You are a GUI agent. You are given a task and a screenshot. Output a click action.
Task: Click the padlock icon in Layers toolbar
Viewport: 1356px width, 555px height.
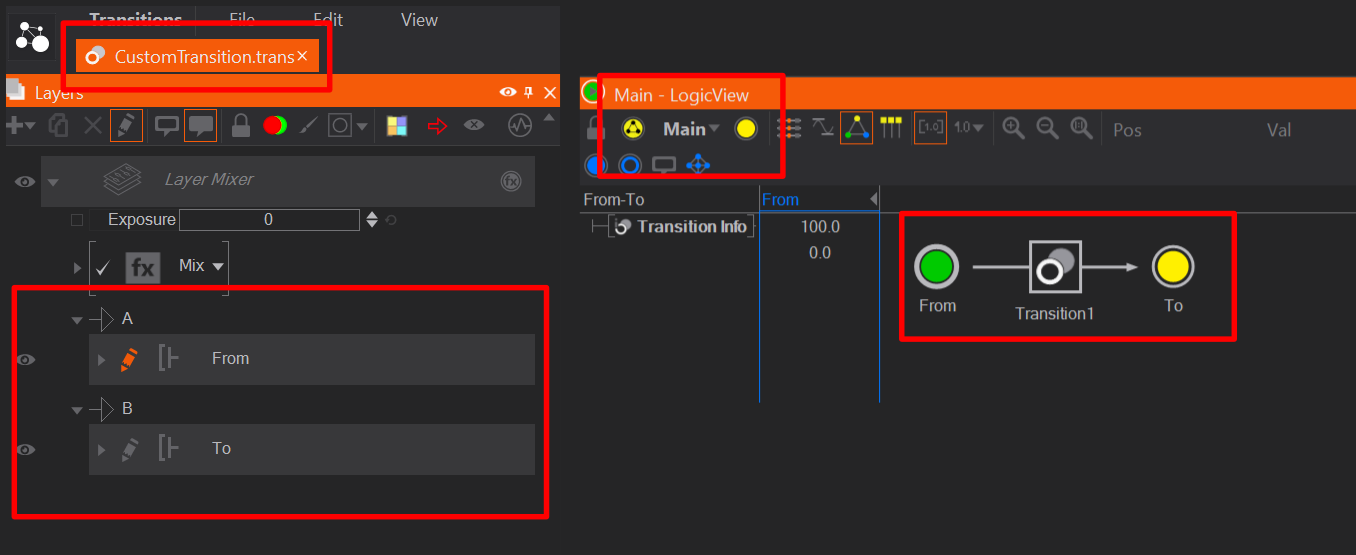click(x=240, y=126)
